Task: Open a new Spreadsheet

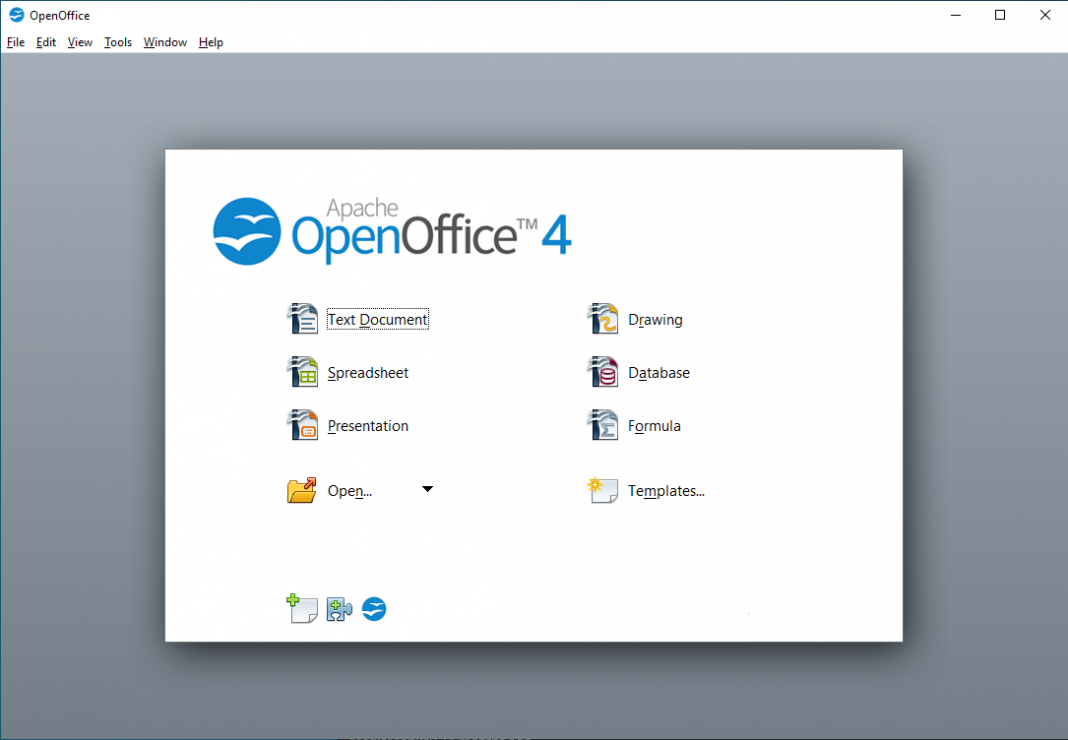Action: (367, 372)
